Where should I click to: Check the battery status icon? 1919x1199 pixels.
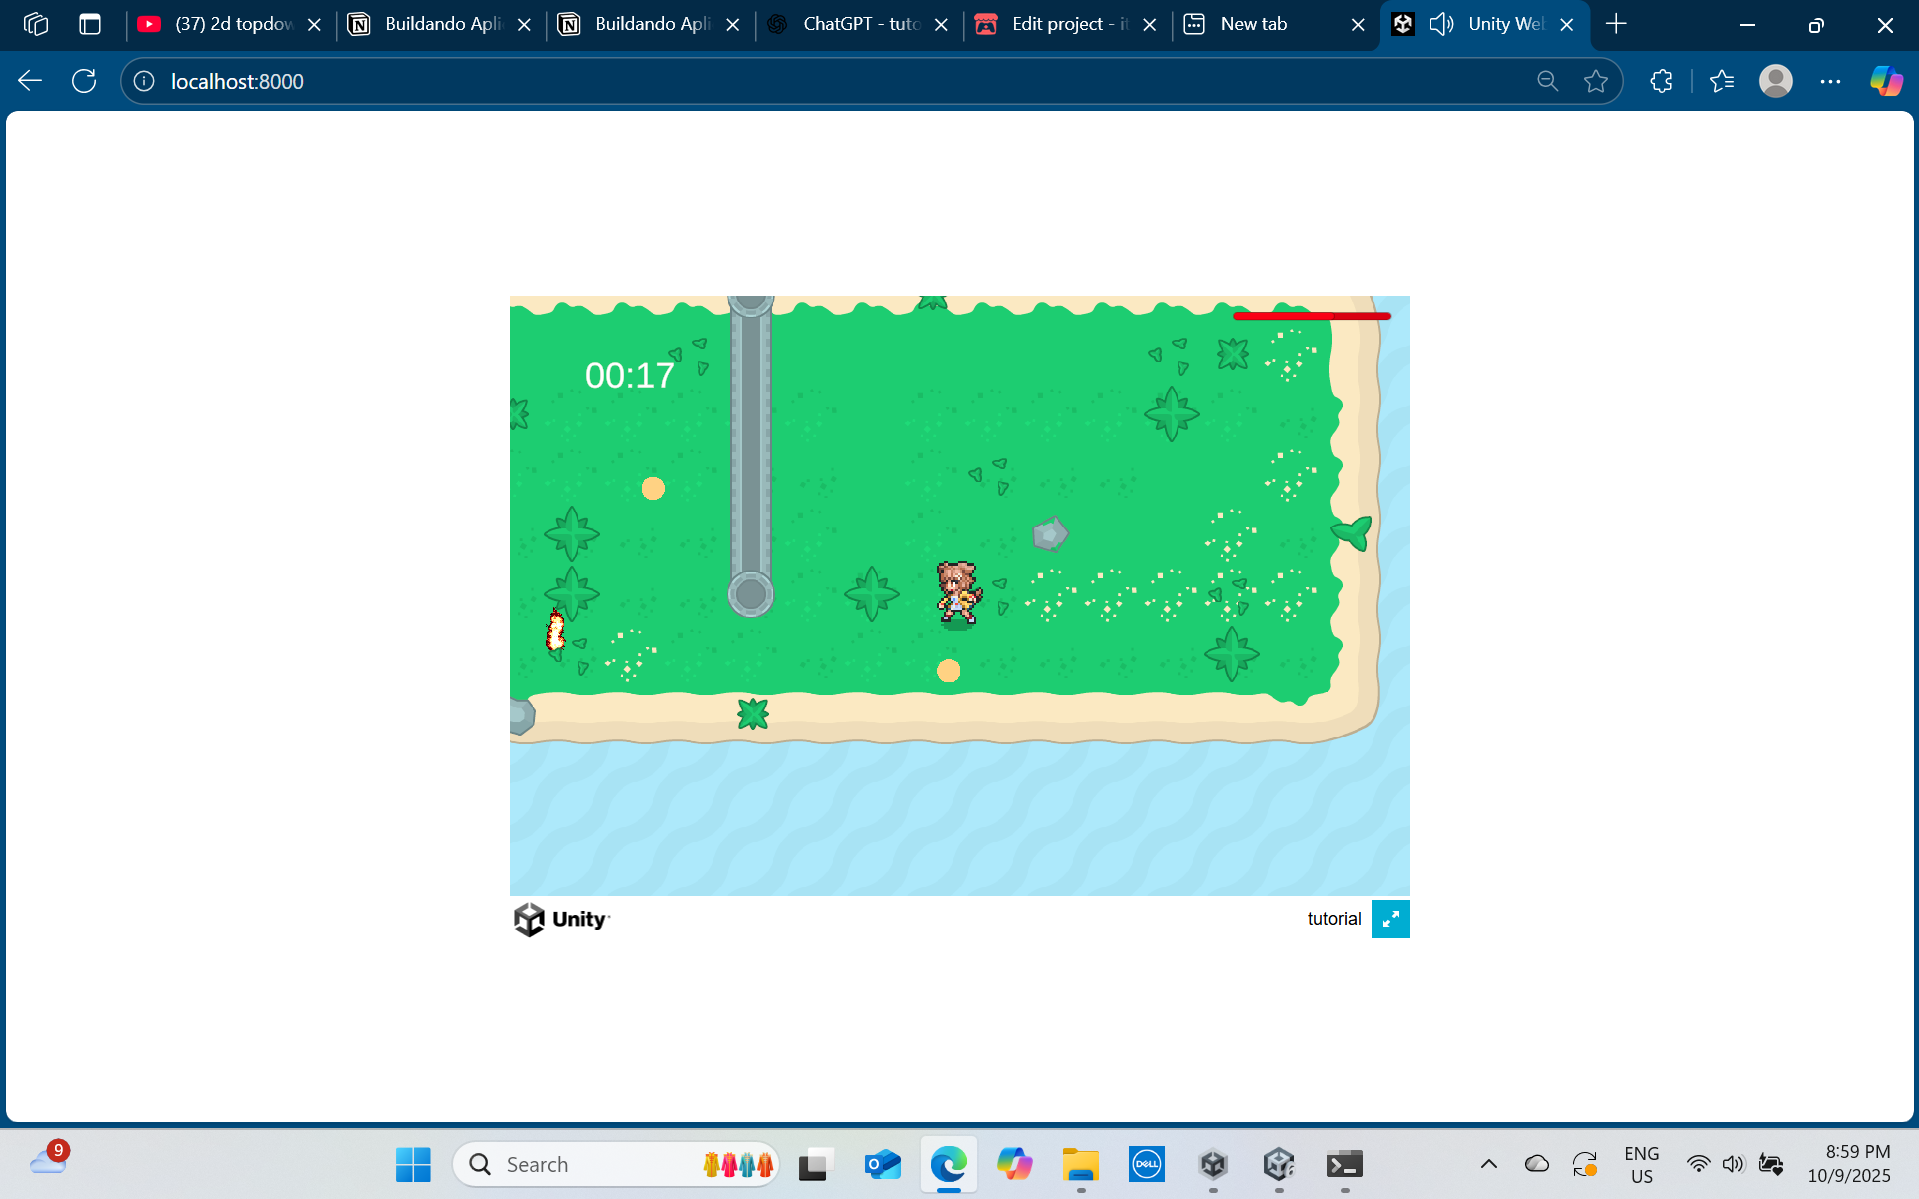1771,1164
